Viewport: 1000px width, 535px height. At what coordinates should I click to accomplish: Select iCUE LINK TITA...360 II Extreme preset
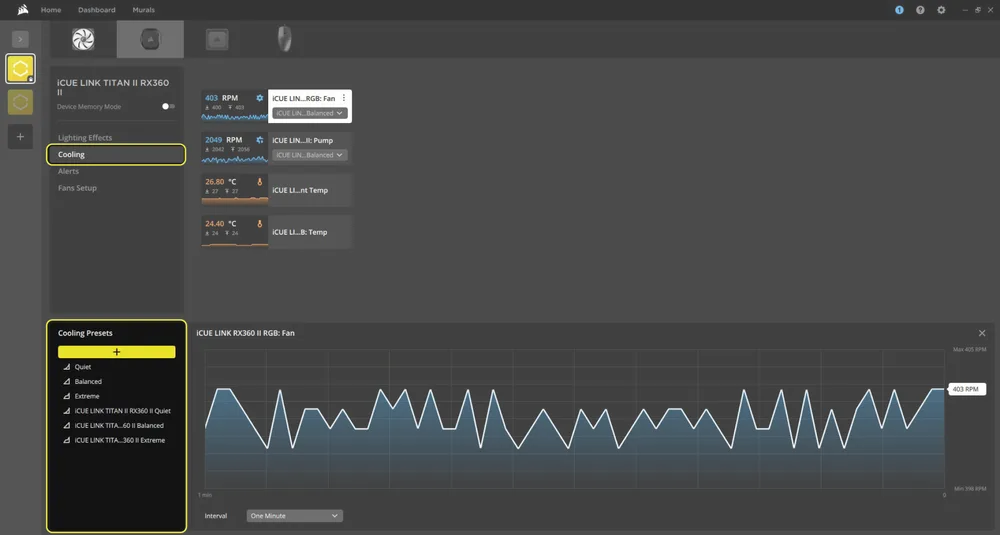pyautogui.click(x=119, y=441)
